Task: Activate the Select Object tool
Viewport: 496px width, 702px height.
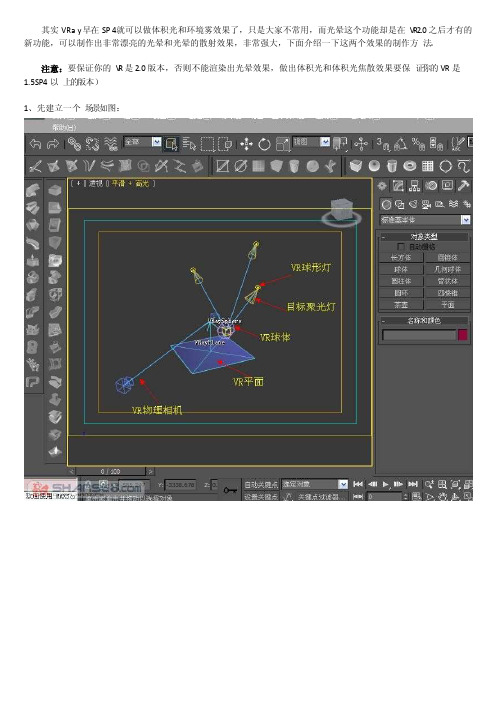Action: [171, 144]
